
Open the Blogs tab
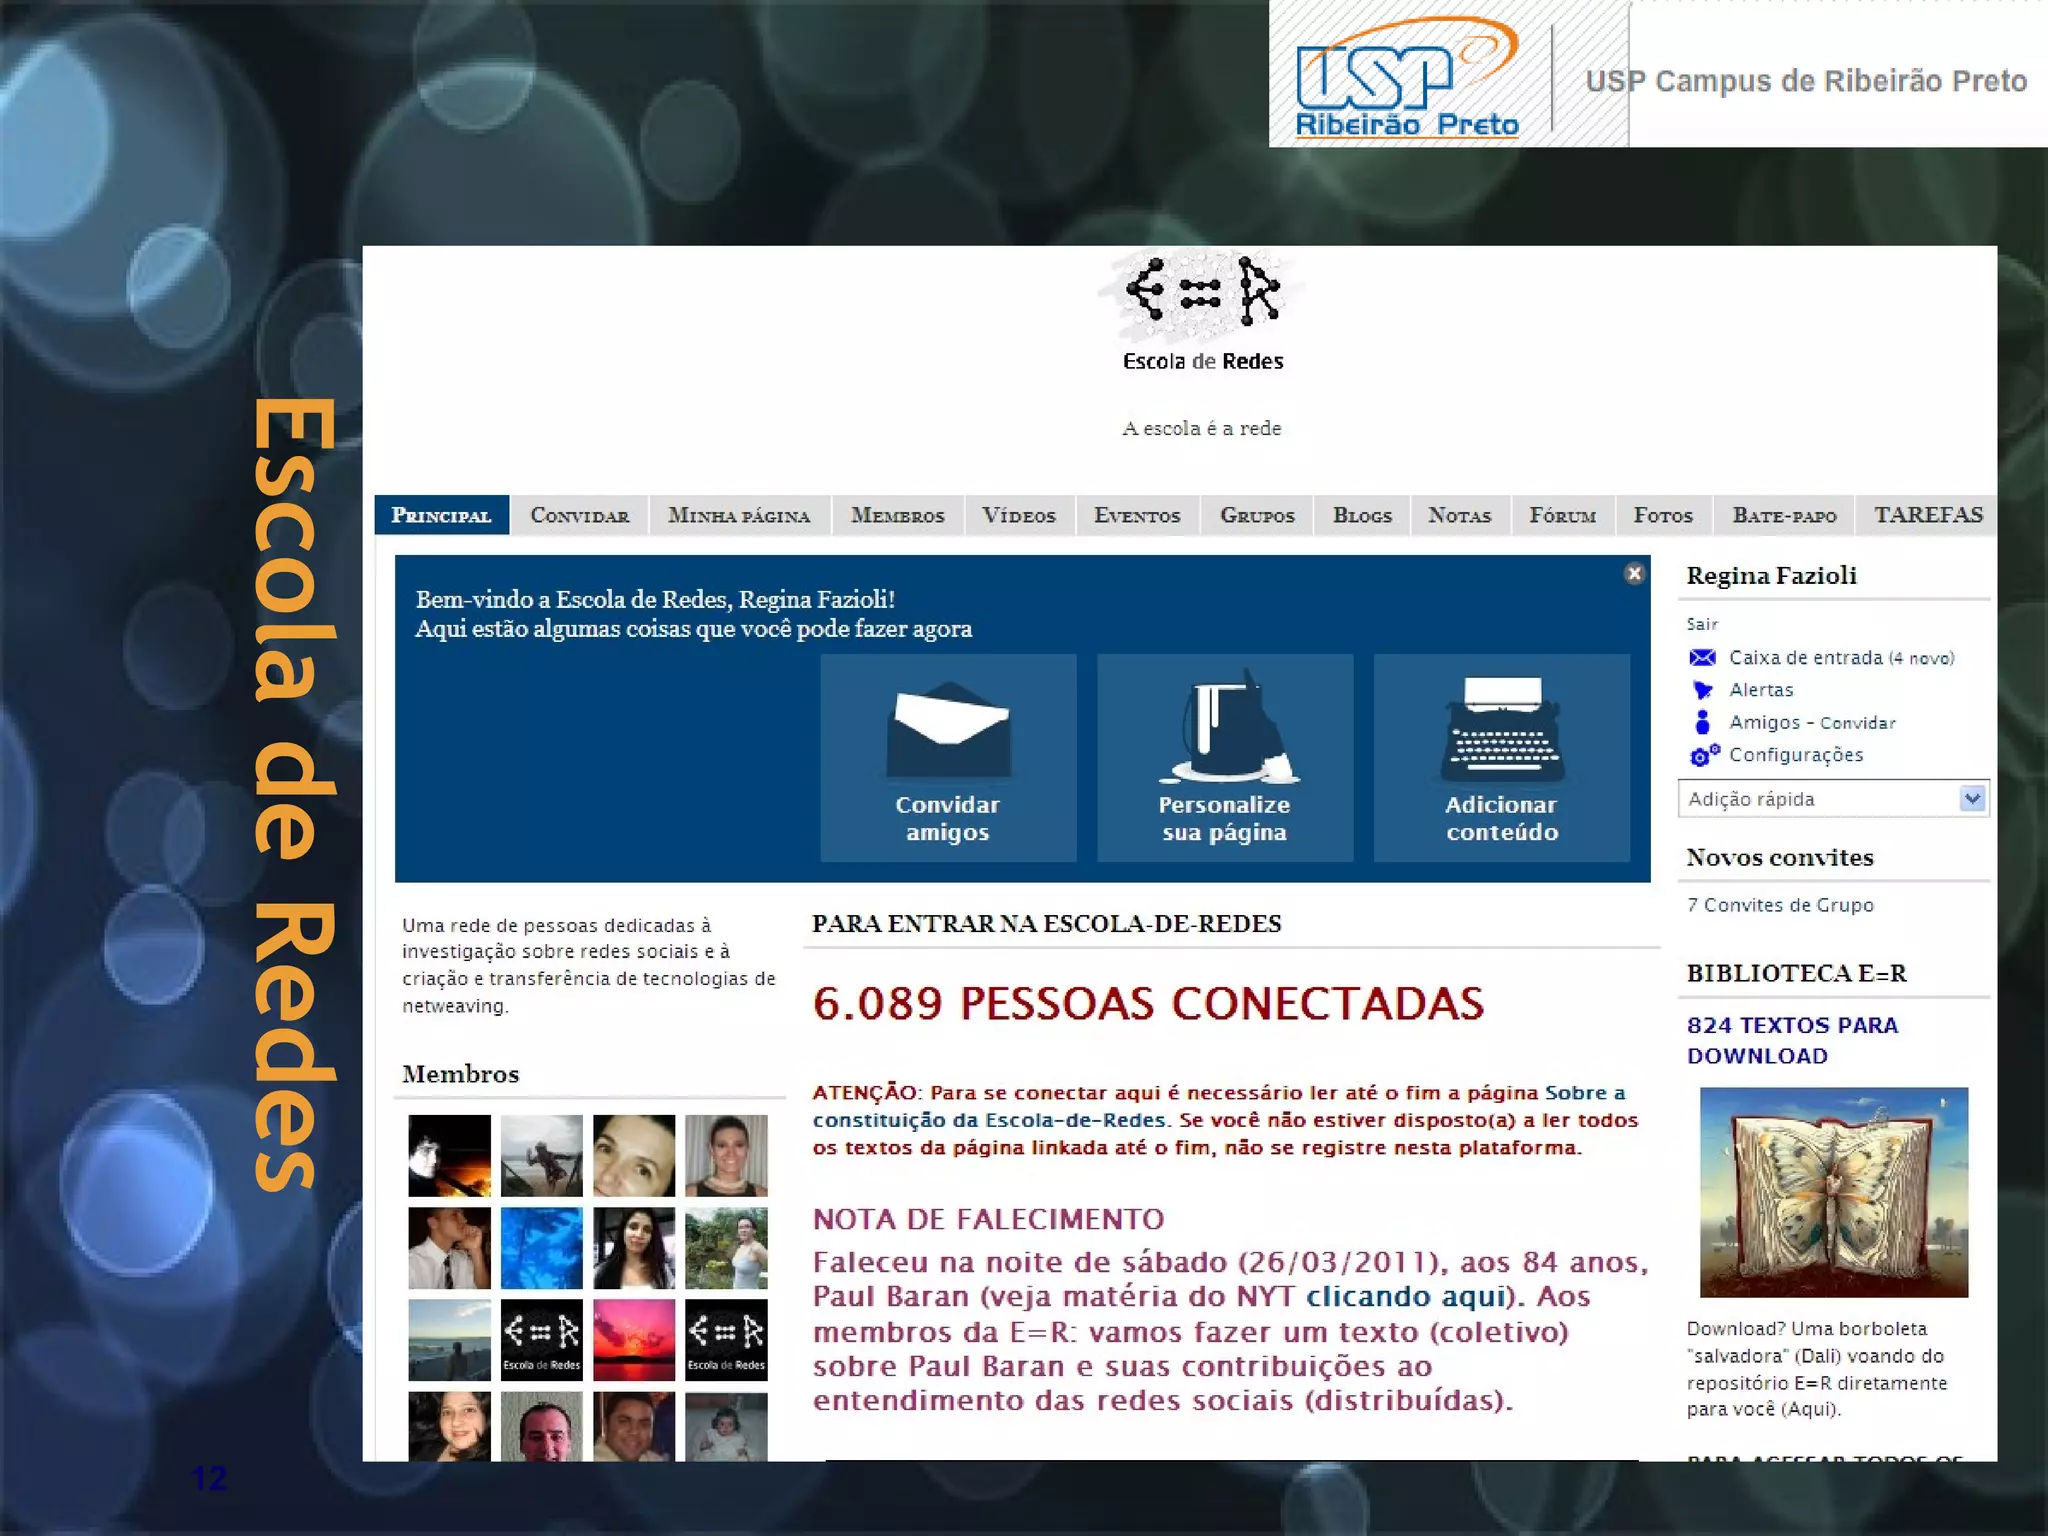tap(1362, 516)
